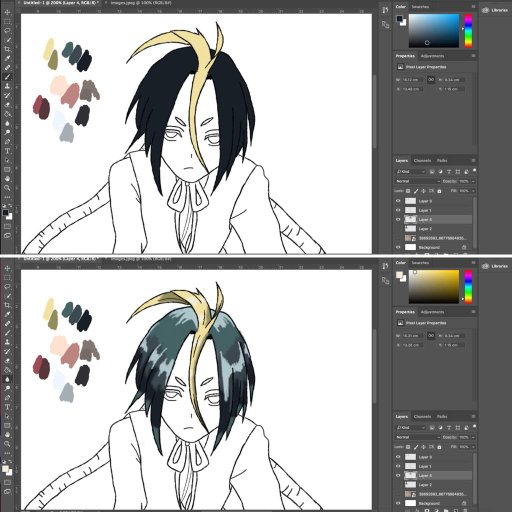Select the Lasso tool in the top window
This screenshot has width=512, height=512.
[7, 31]
